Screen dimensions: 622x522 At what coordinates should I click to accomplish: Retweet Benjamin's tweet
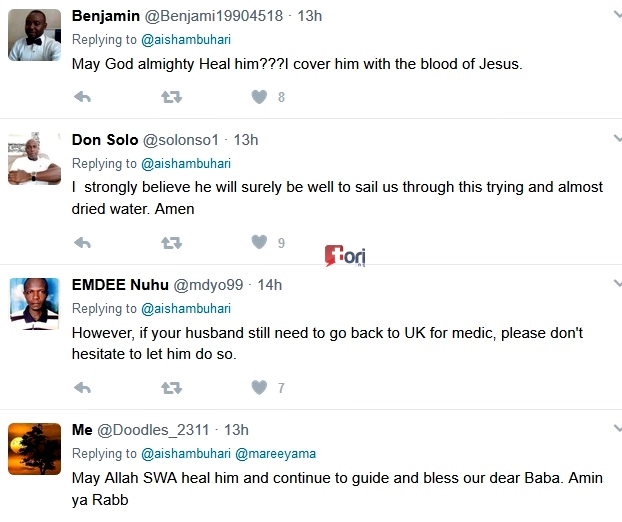click(171, 97)
